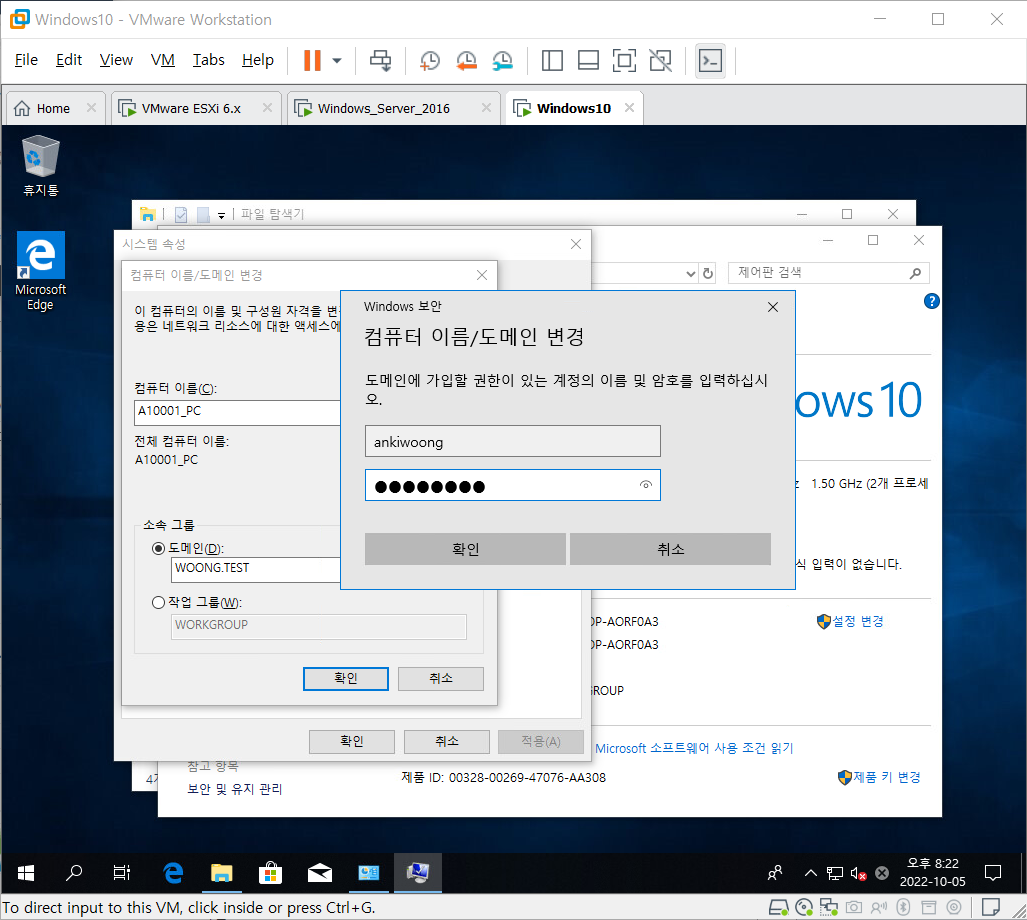1027x920 pixels.
Task: Pause the VM with the orange pause button
Action: tap(312, 60)
